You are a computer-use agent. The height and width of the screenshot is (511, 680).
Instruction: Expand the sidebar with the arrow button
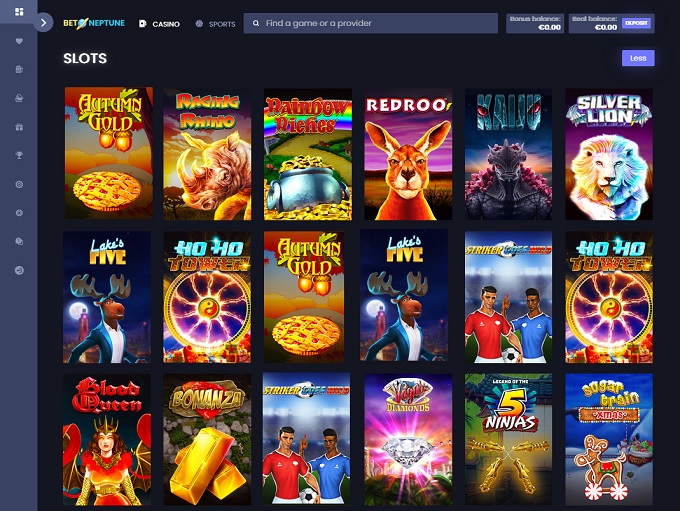(44, 22)
